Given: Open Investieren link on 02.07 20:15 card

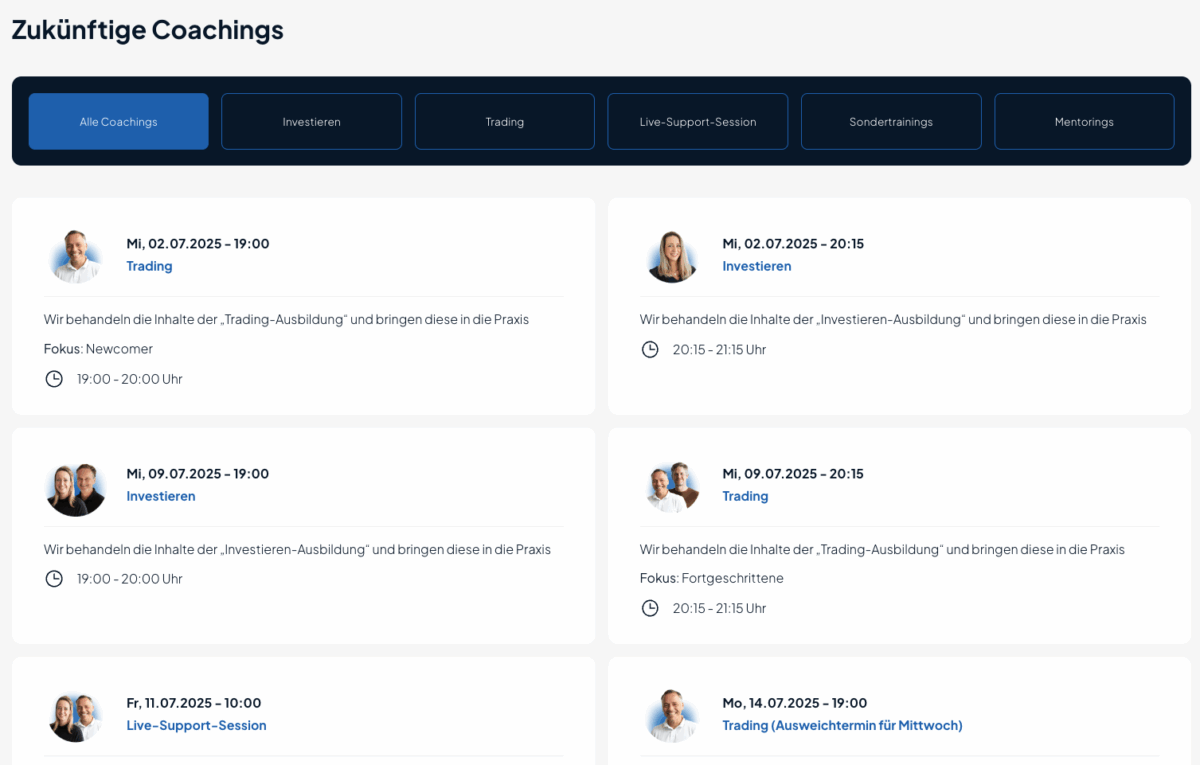Looking at the screenshot, I should [757, 266].
